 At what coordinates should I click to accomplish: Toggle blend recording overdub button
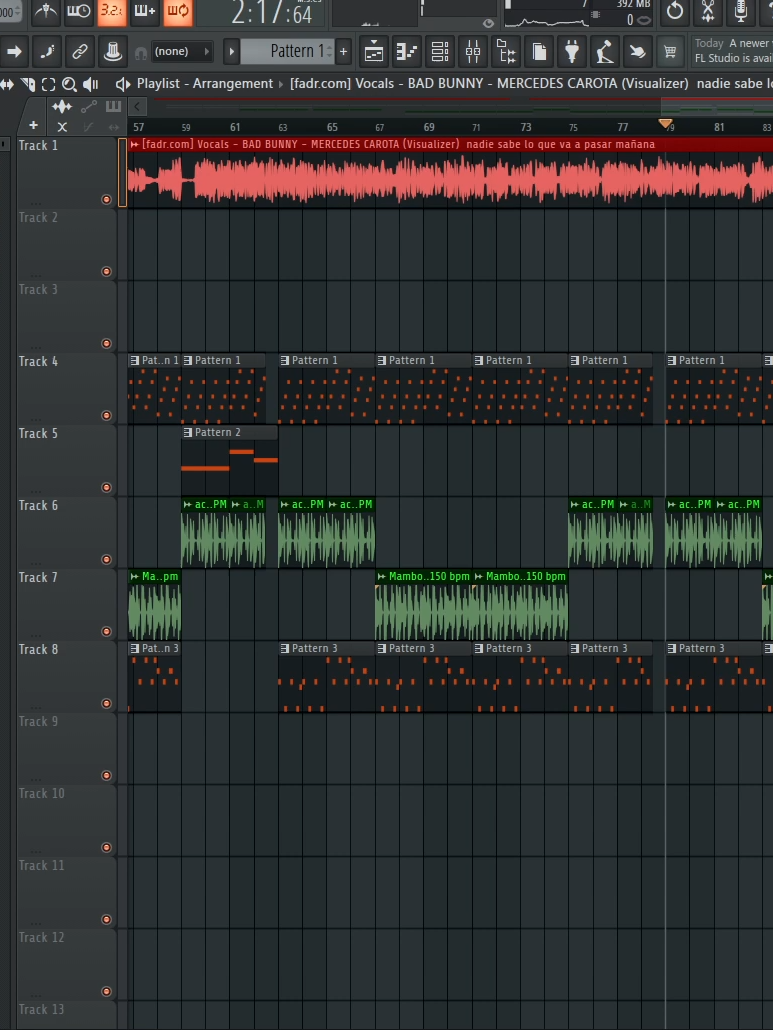coord(144,11)
